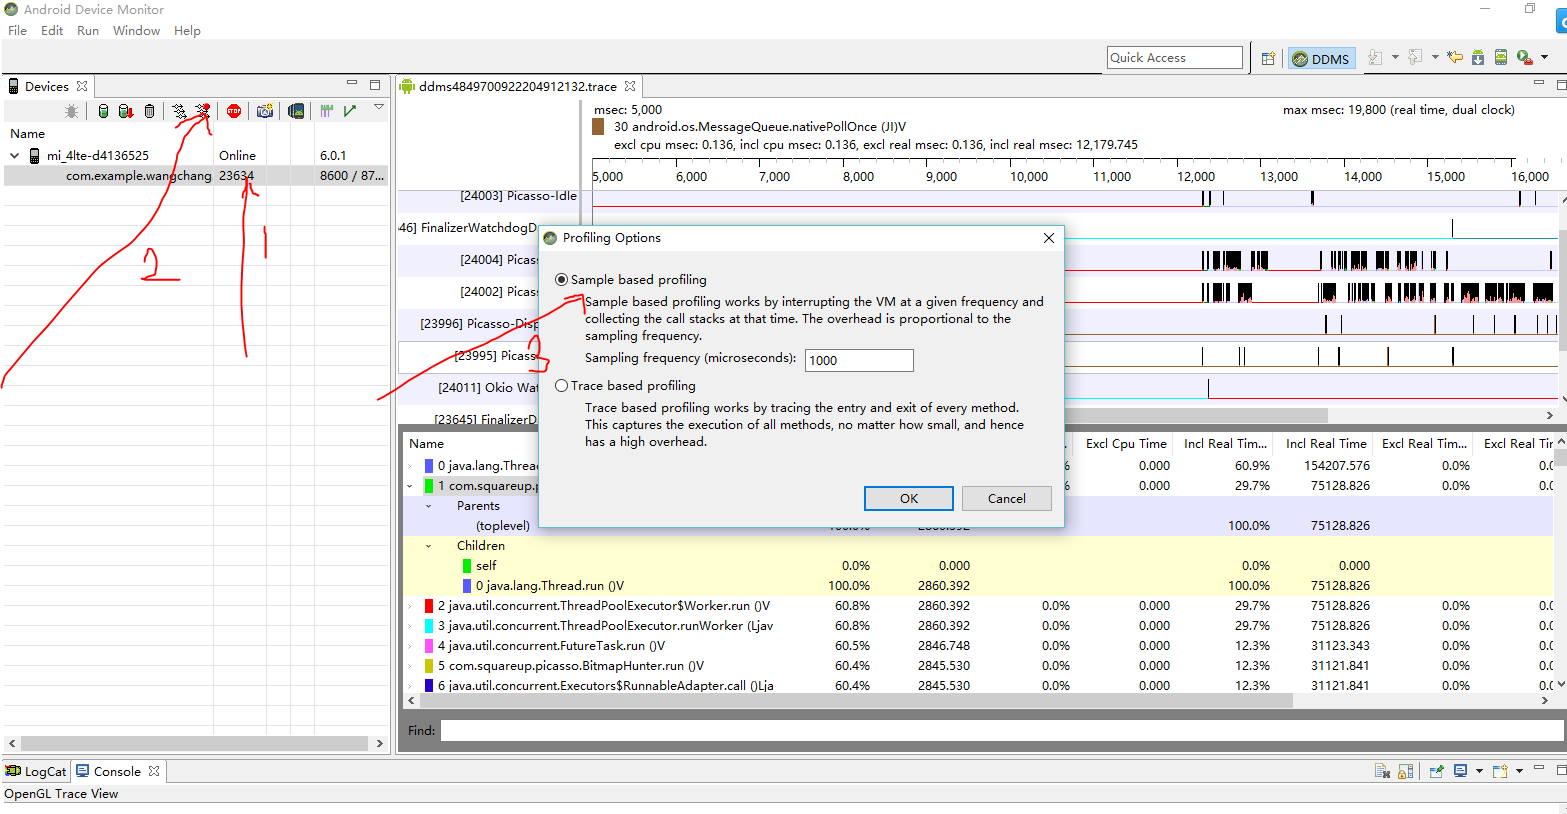Click the Run External Tools icon
The image size is (1567, 814).
pyautogui.click(x=1524, y=58)
